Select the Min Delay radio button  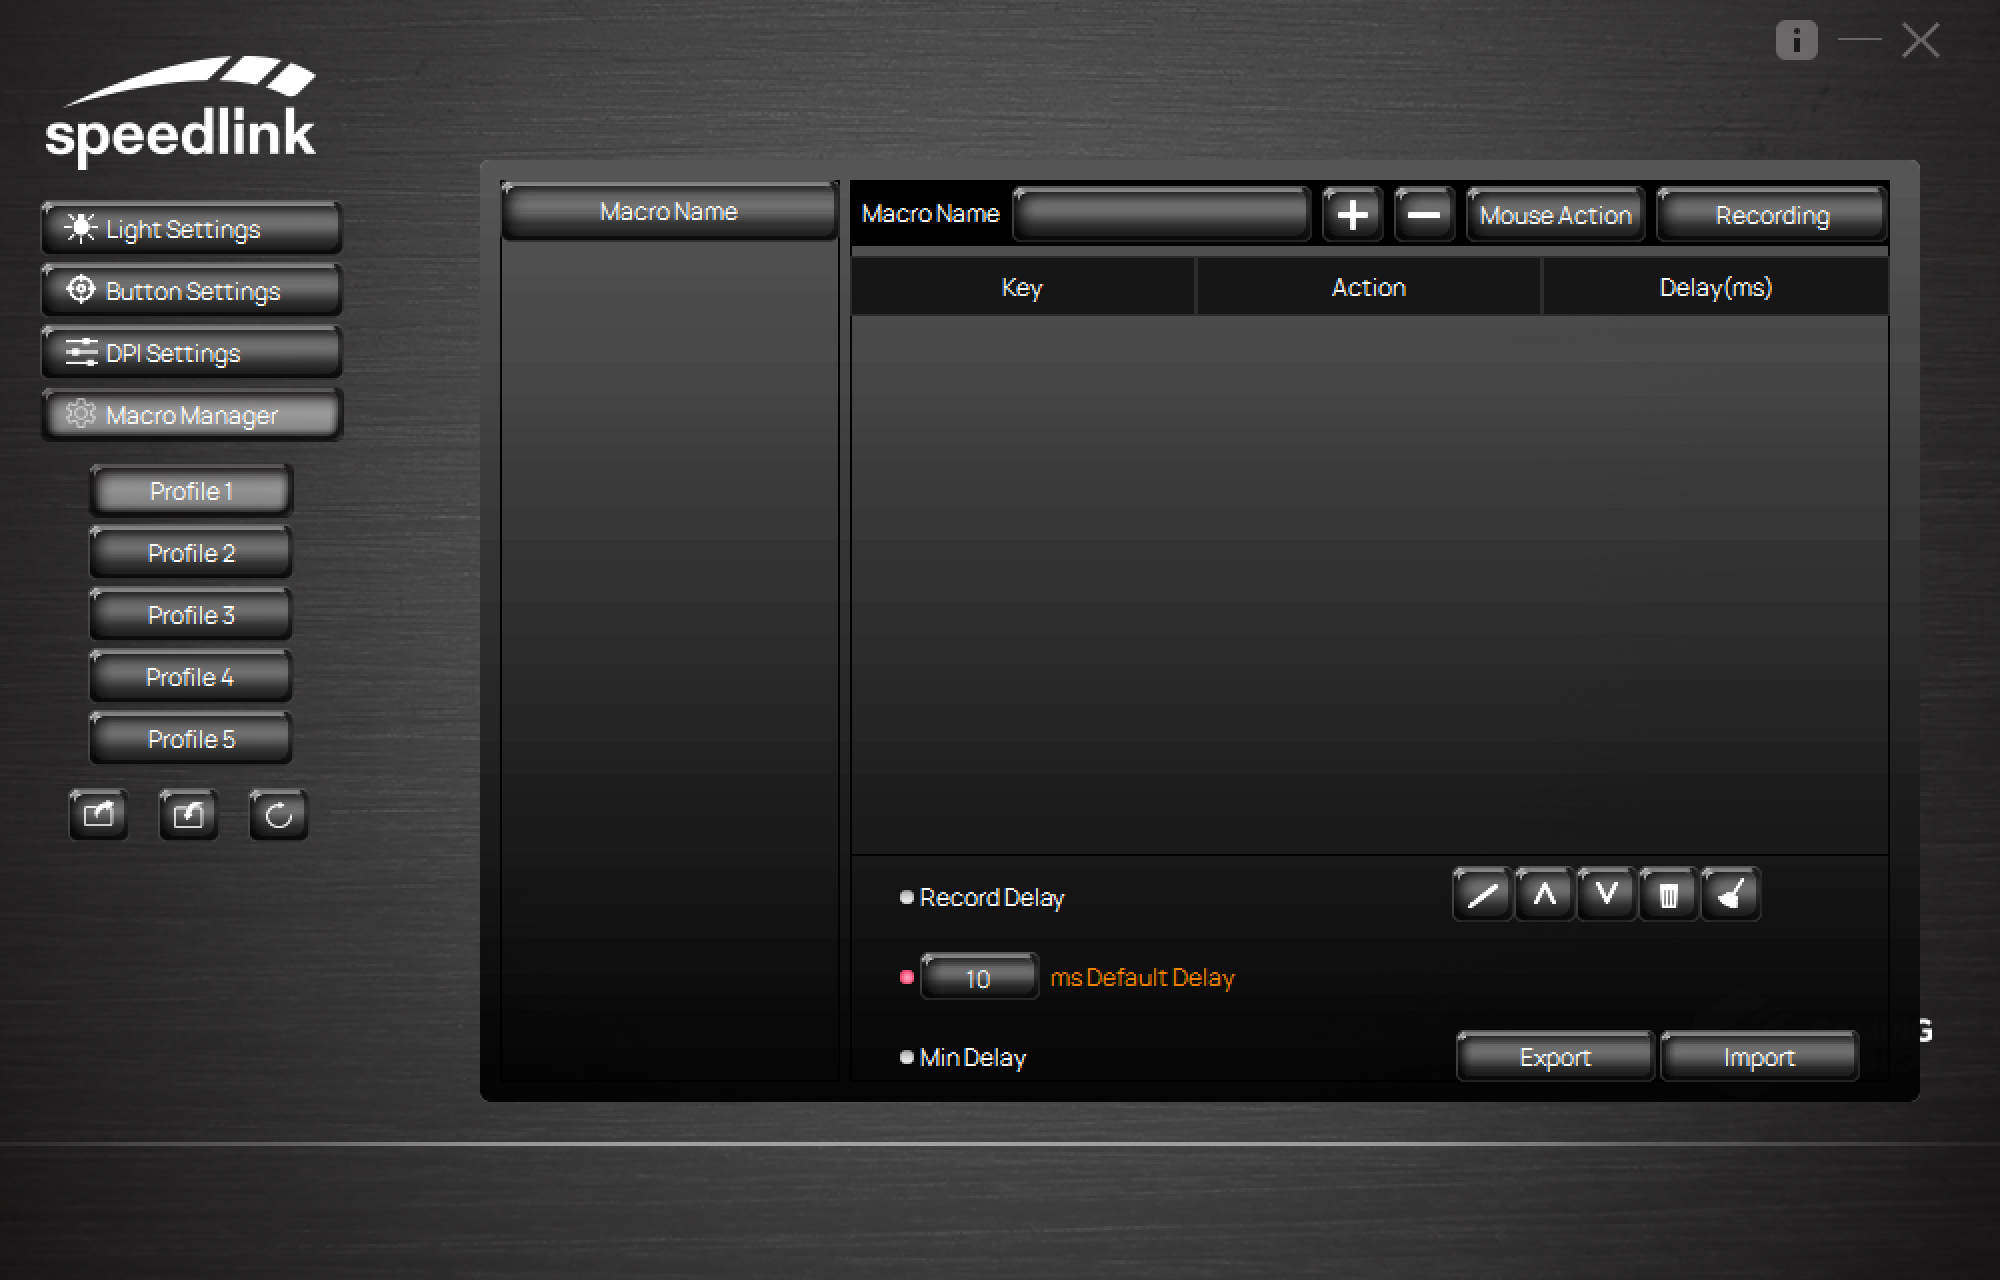(x=906, y=1057)
